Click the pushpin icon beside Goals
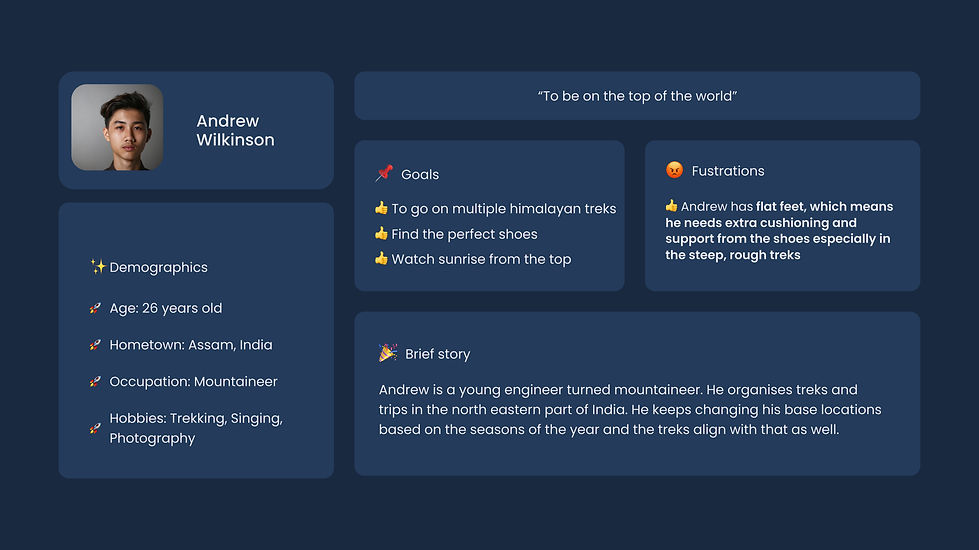Image resolution: width=979 pixels, height=550 pixels. click(x=384, y=174)
